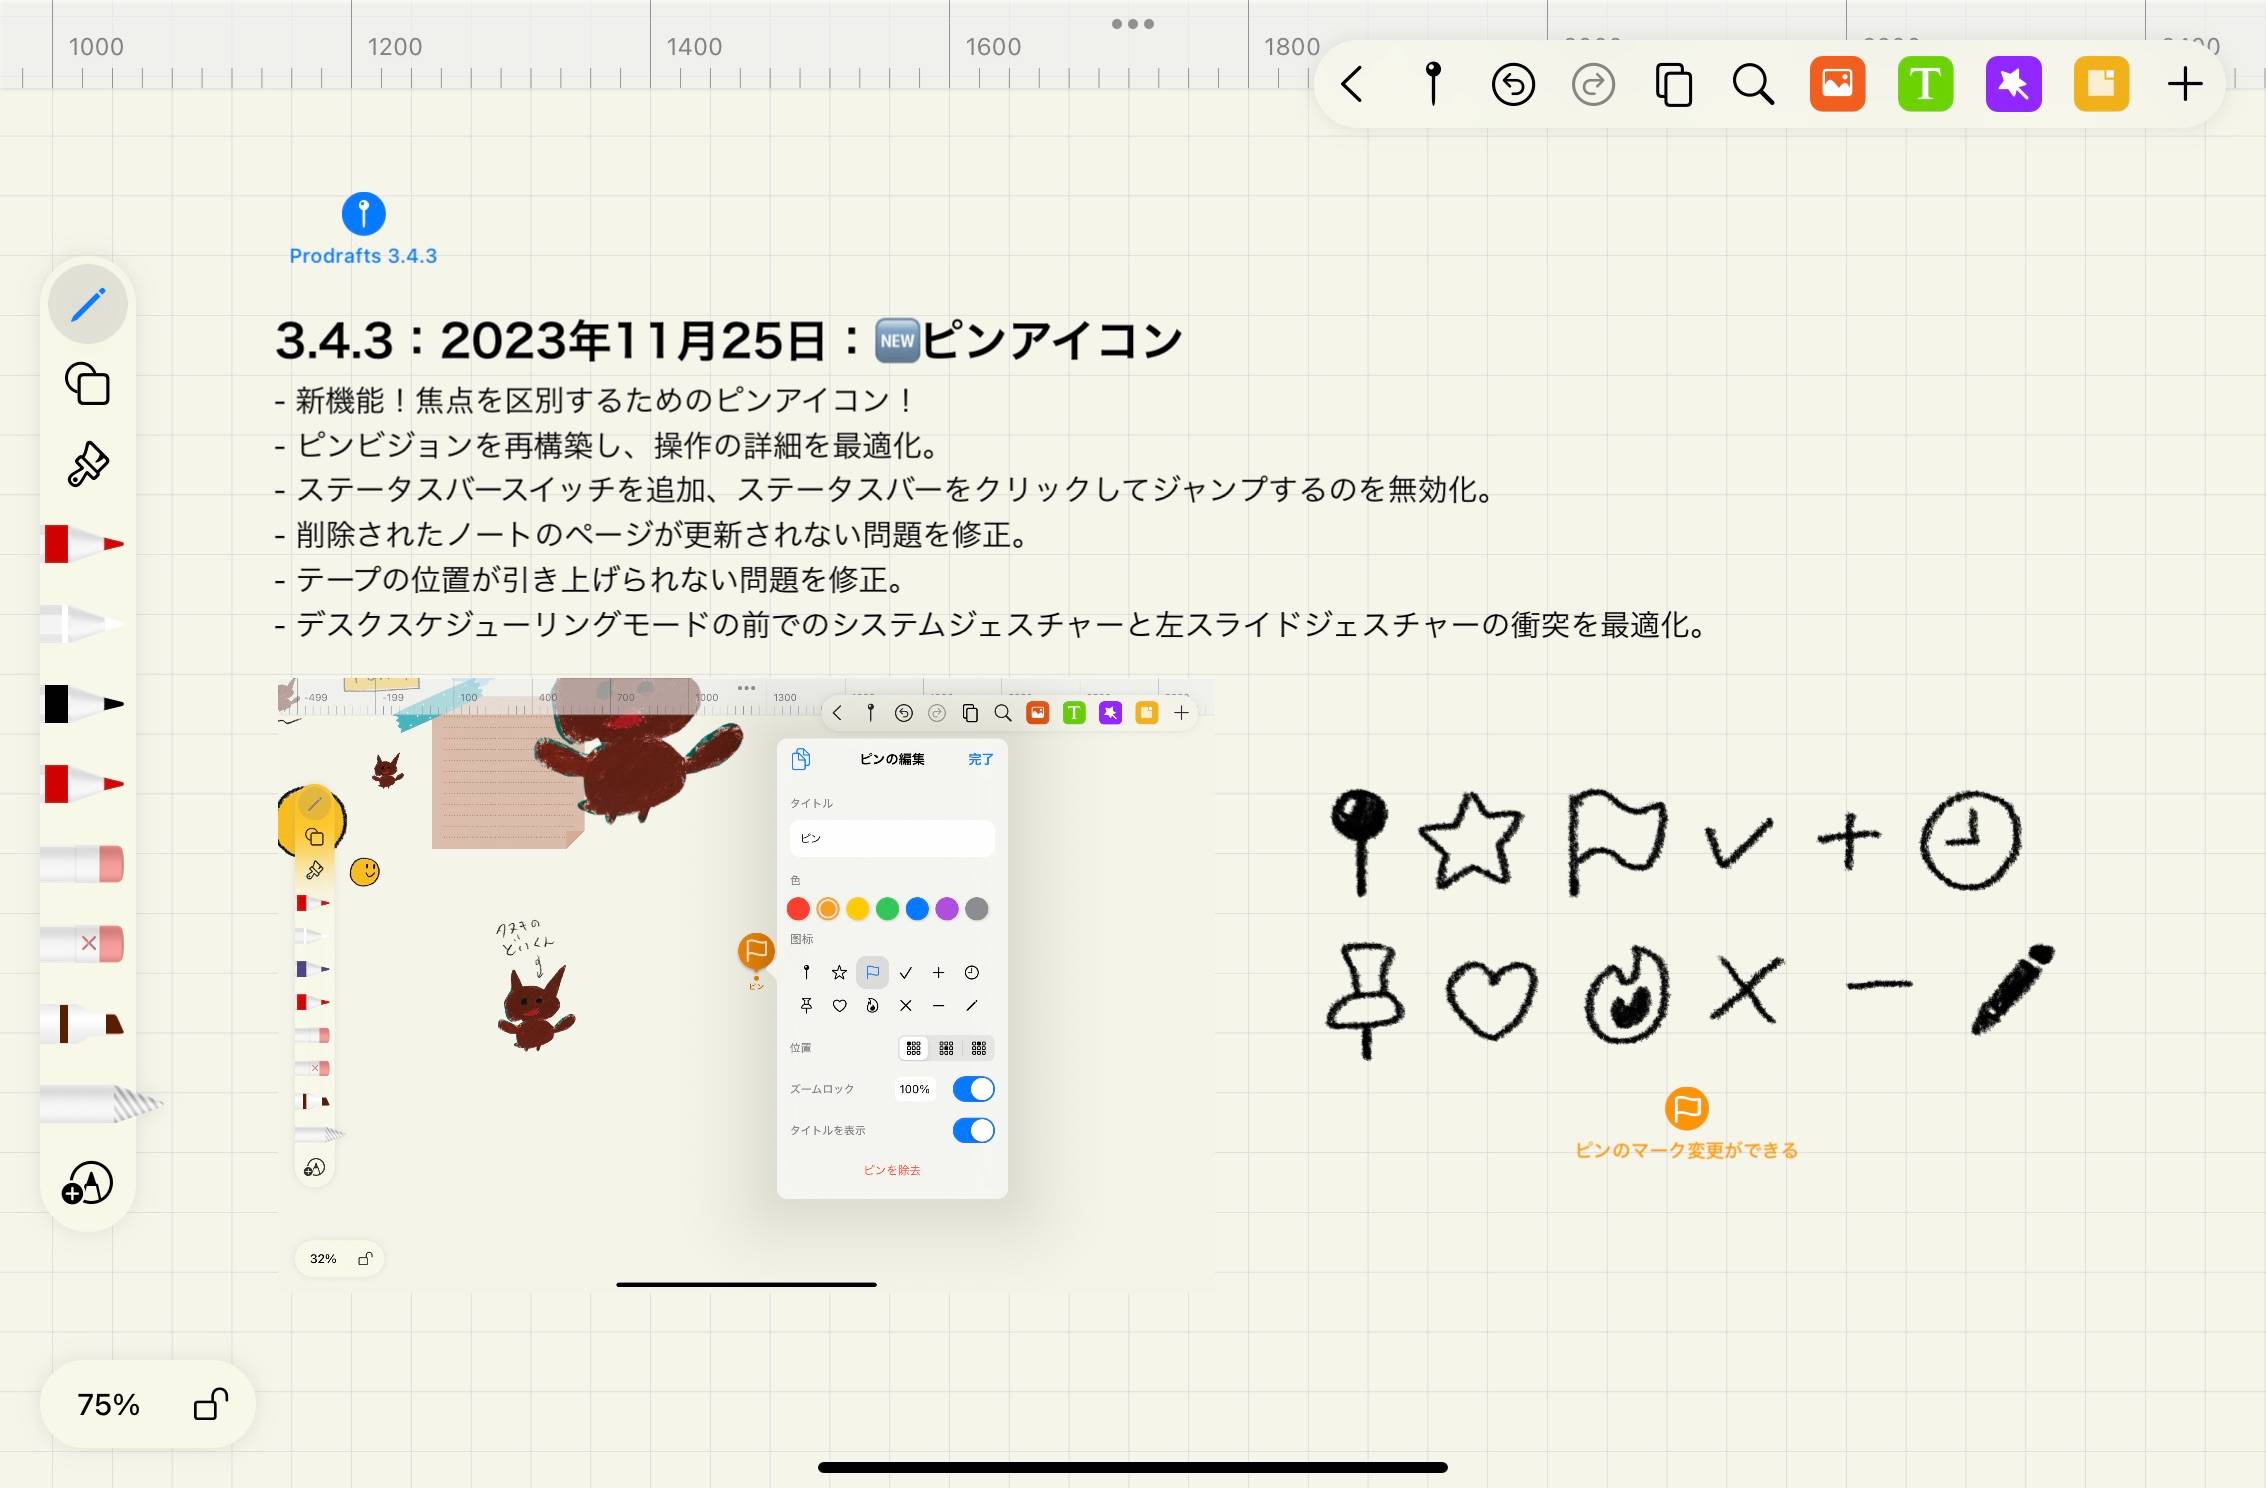Select the hand-drawn heart icon
Image resolution: width=2266 pixels, height=1488 pixels.
coord(1491,998)
